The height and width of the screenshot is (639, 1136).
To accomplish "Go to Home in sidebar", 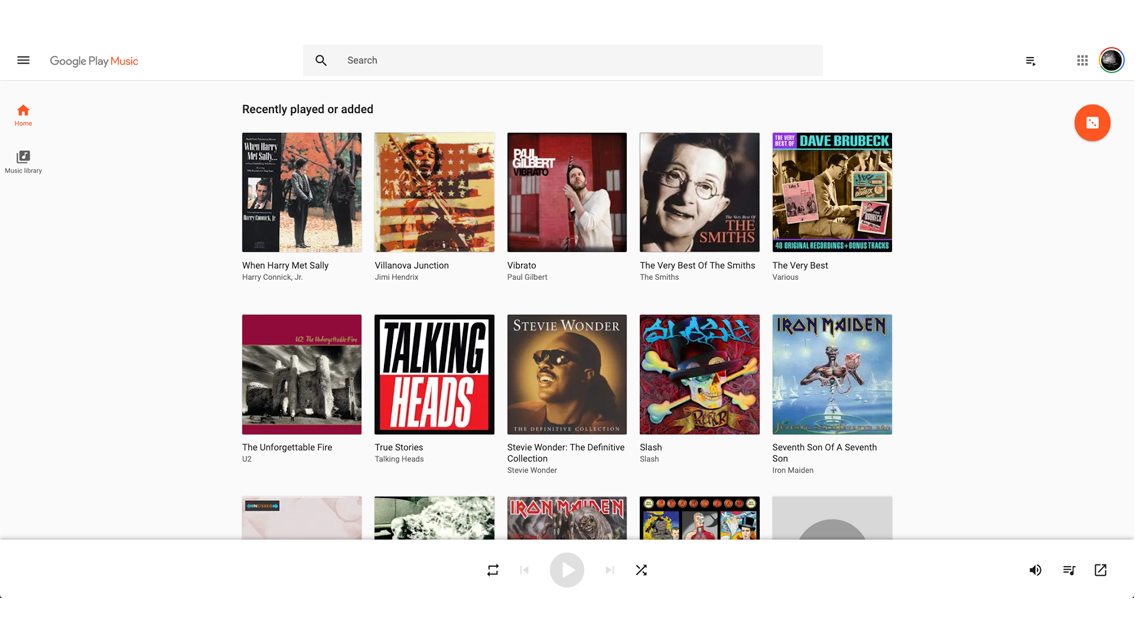I will coord(23,115).
